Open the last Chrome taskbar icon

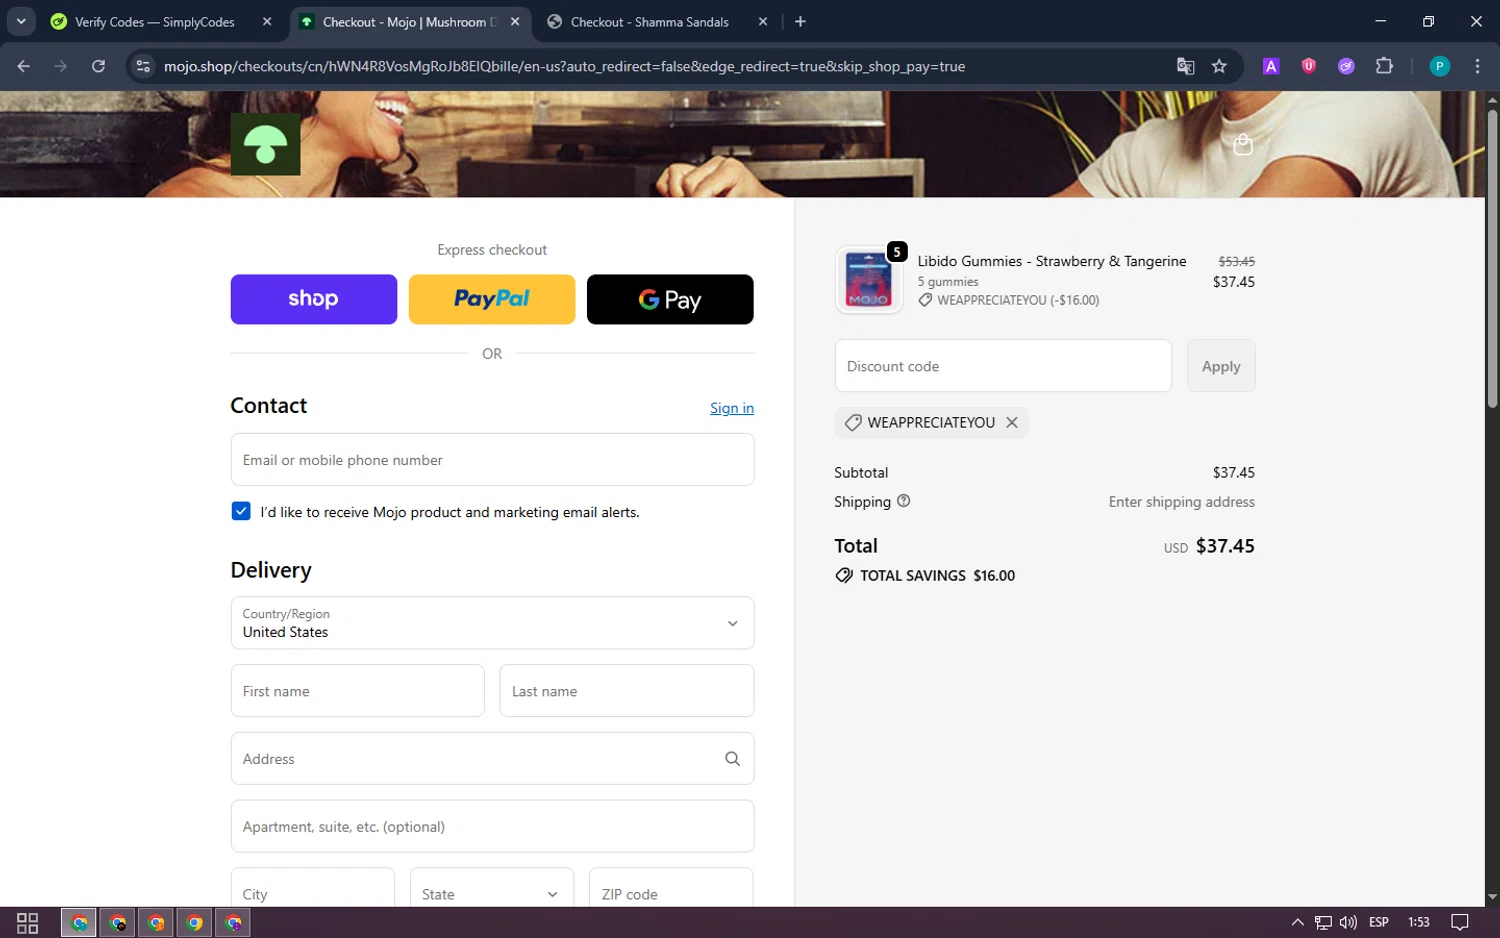(234, 922)
